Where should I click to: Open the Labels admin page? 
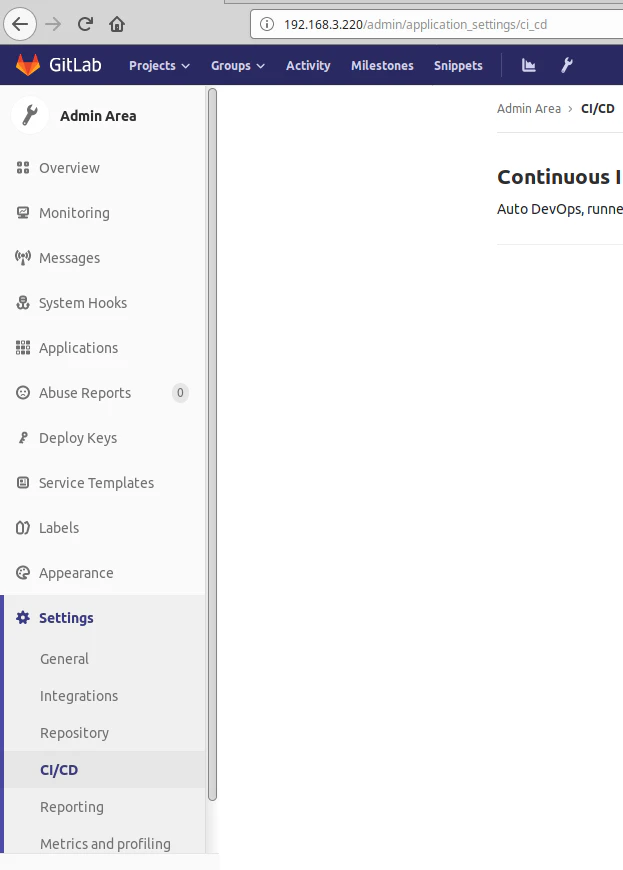pos(59,527)
